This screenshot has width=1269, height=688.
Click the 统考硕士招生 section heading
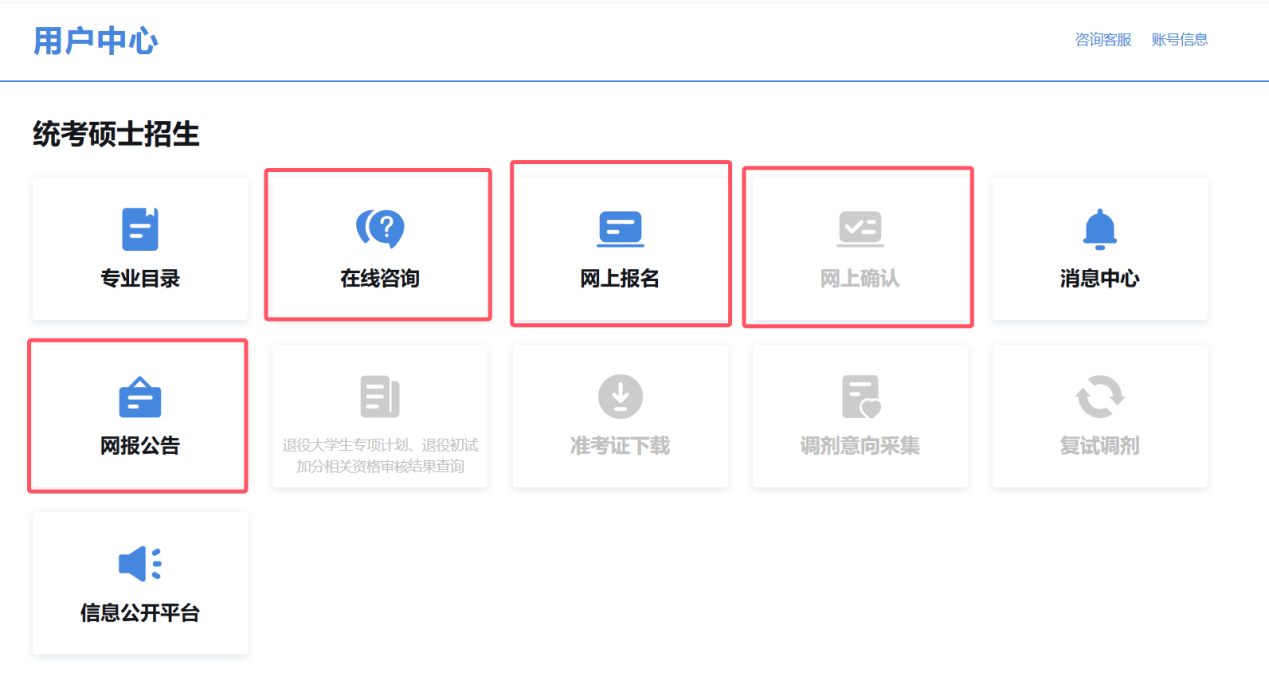pos(116,134)
